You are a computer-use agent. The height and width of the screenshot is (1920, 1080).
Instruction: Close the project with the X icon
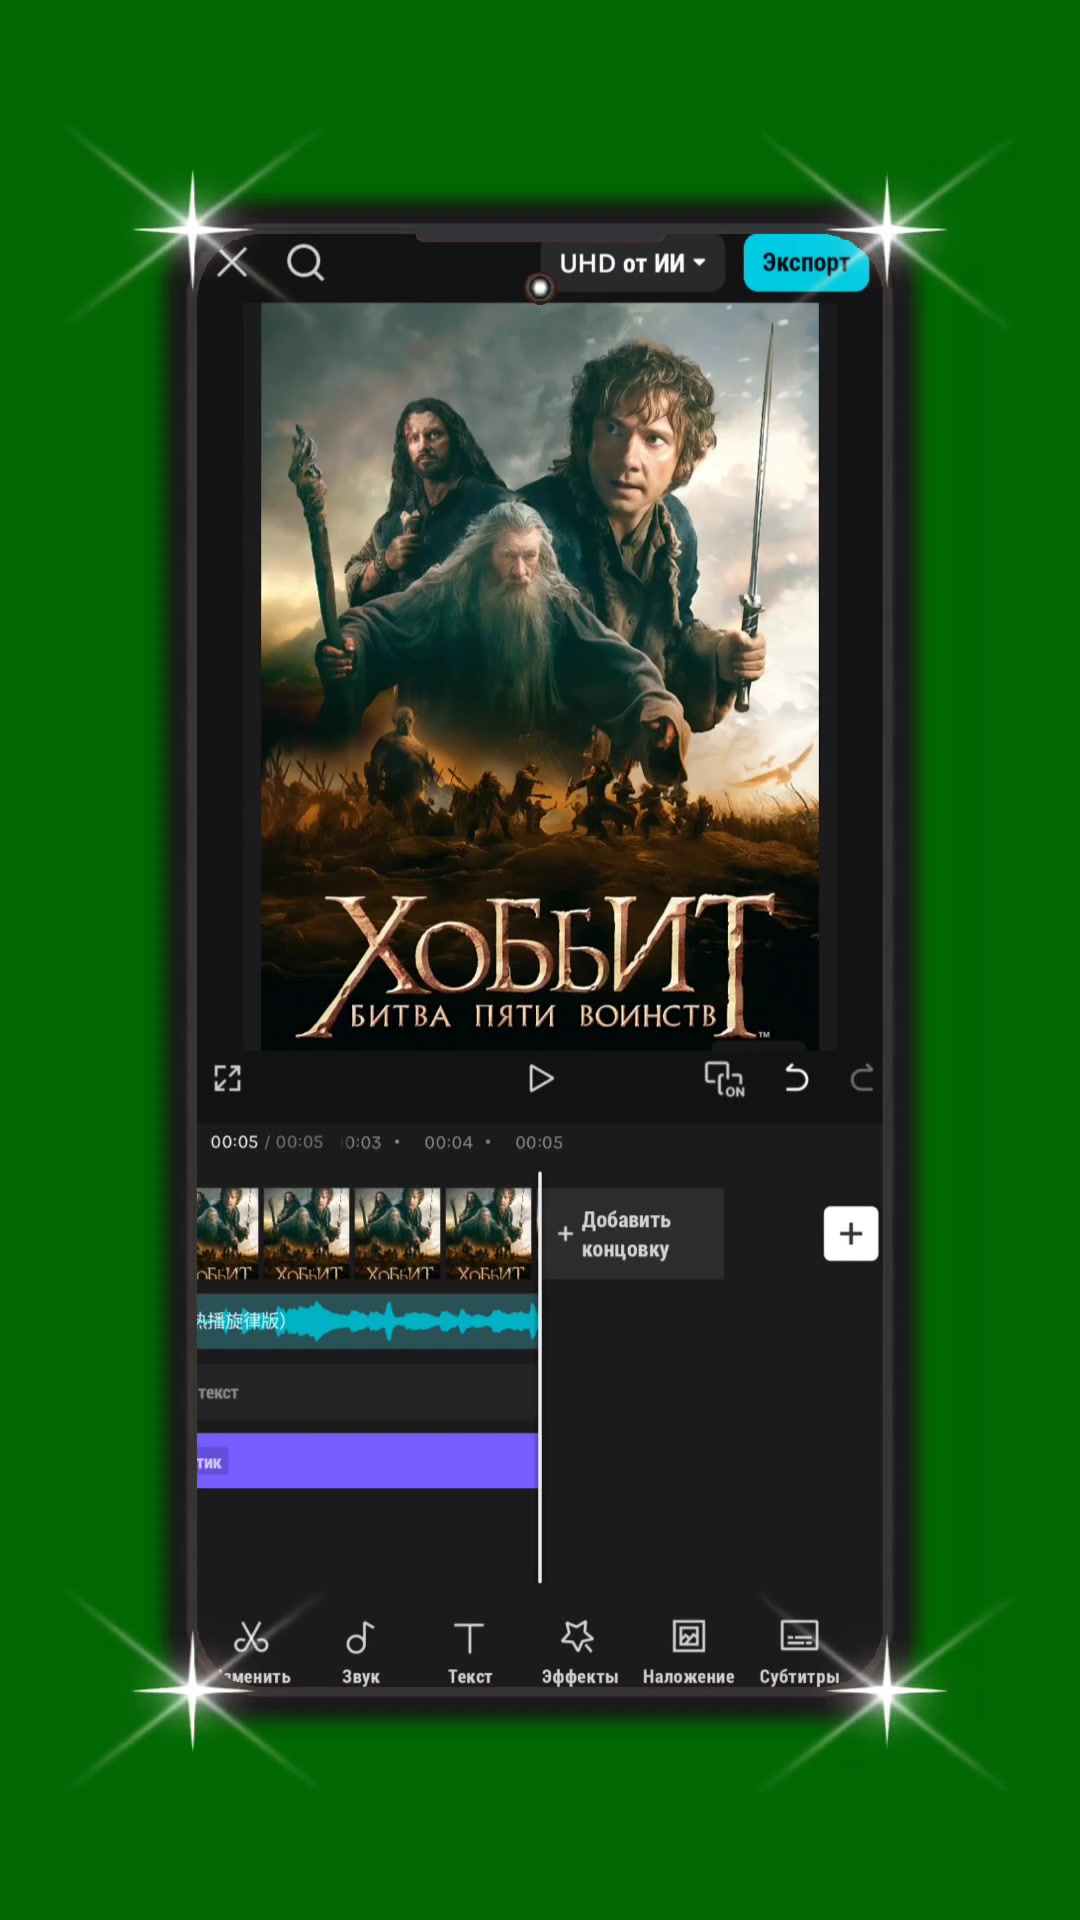[233, 263]
